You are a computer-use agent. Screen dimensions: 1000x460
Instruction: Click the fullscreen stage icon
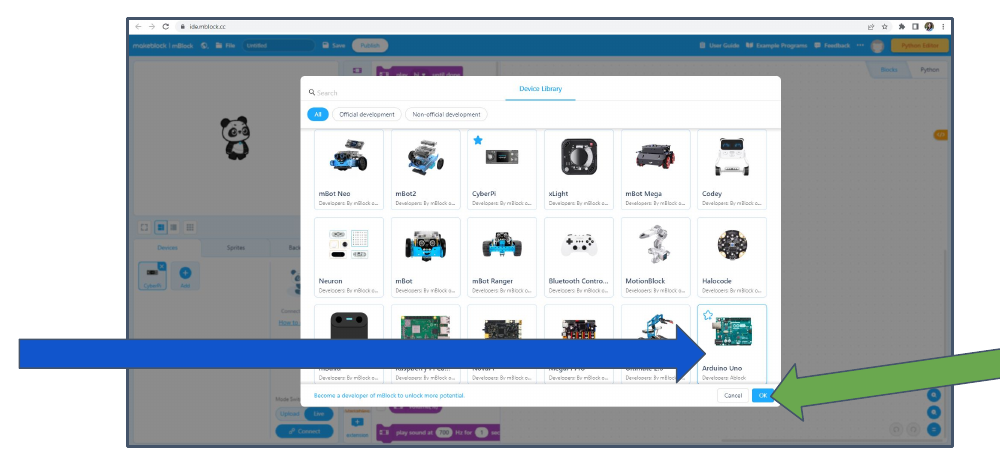144,227
